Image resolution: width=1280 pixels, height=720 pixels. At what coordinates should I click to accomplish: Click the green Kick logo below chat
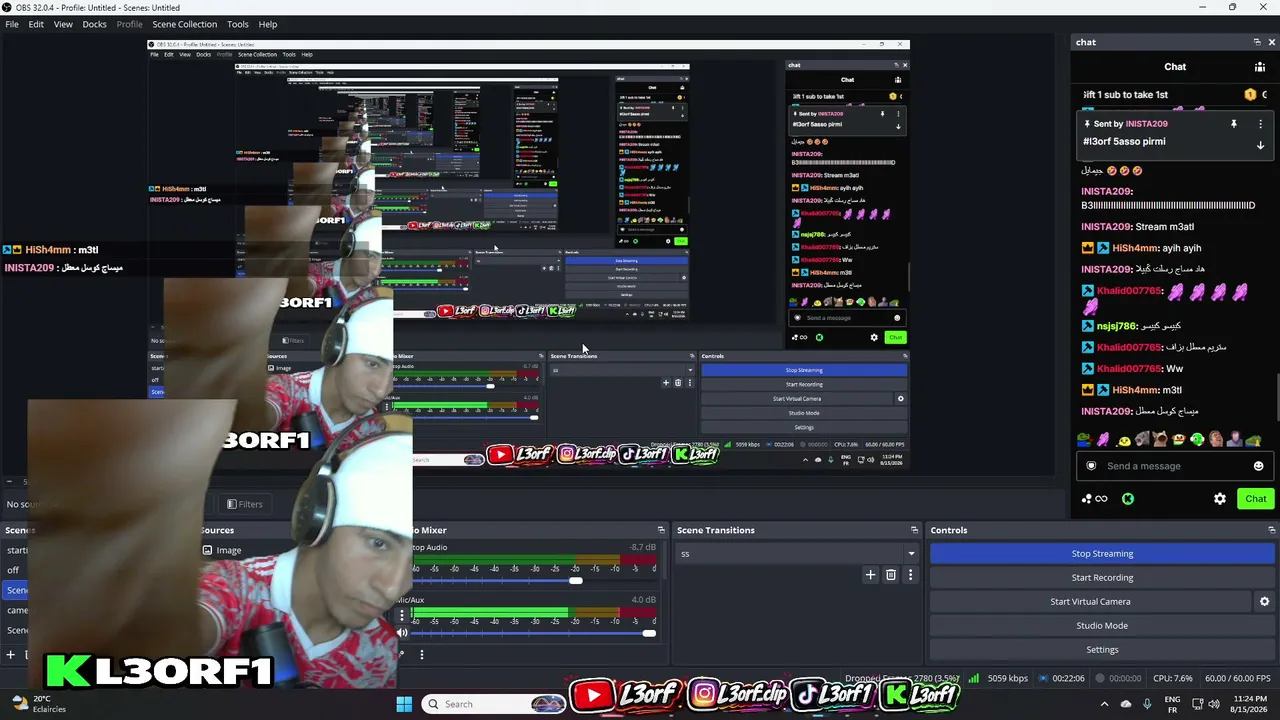click(x=1128, y=499)
